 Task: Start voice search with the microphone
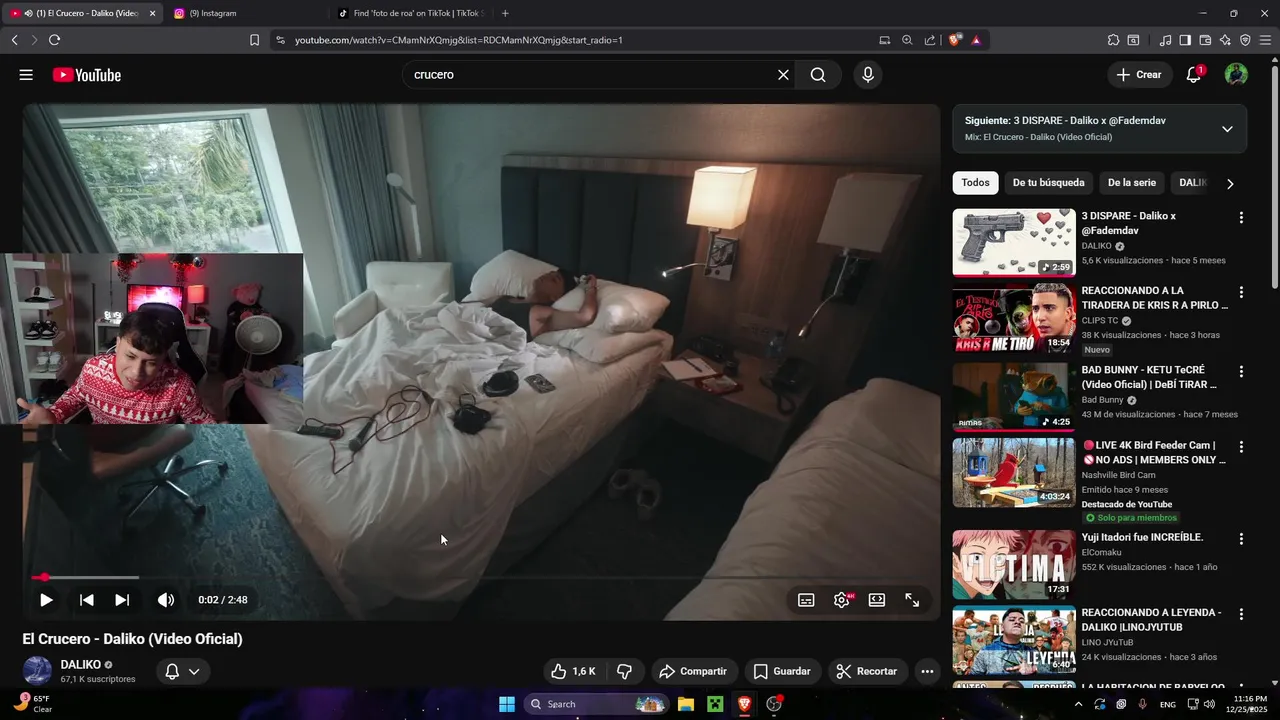pyautogui.click(x=867, y=75)
